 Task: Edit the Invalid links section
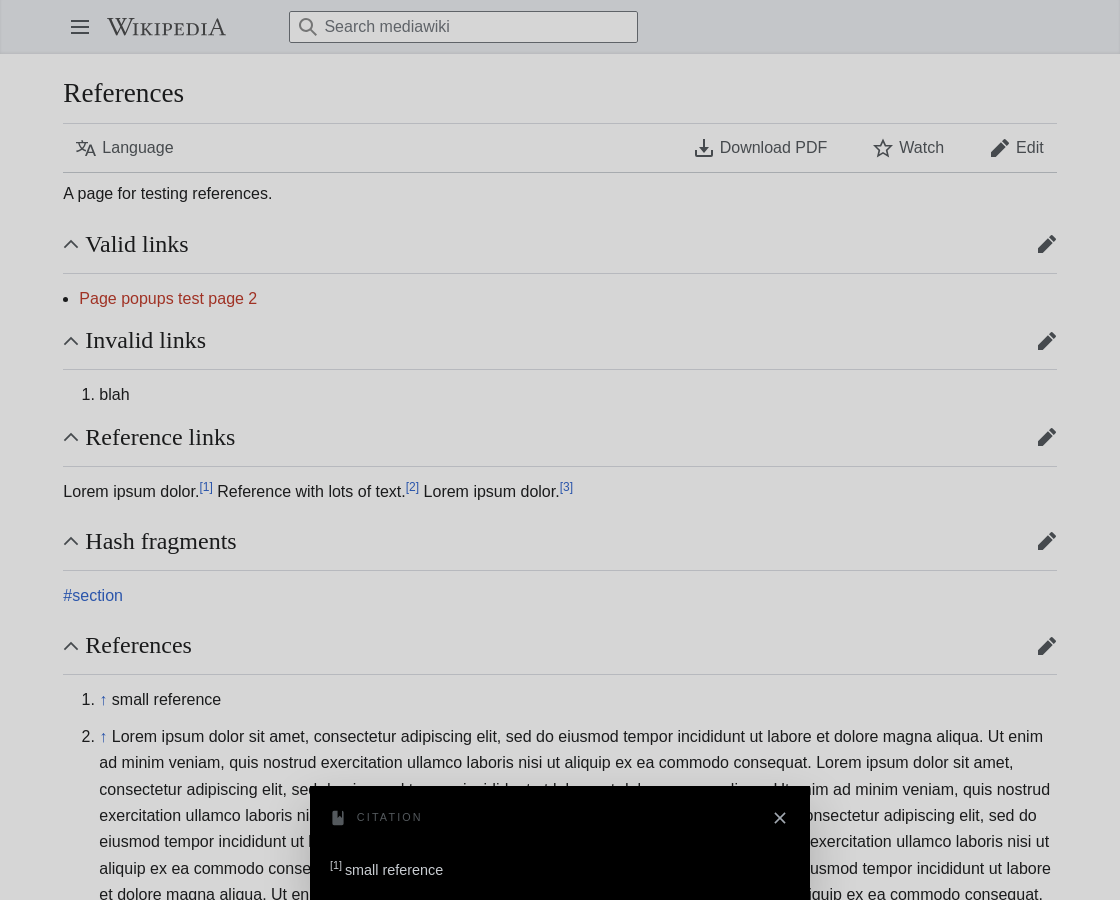(1046, 341)
